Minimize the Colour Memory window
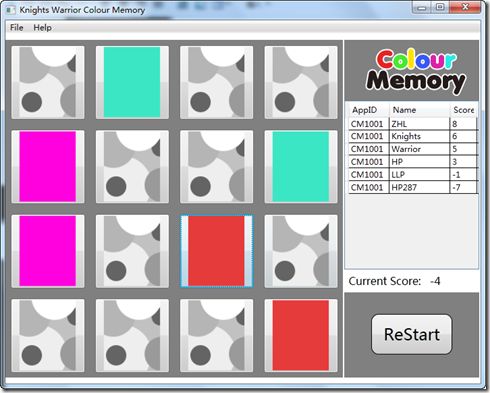 coord(422,7)
